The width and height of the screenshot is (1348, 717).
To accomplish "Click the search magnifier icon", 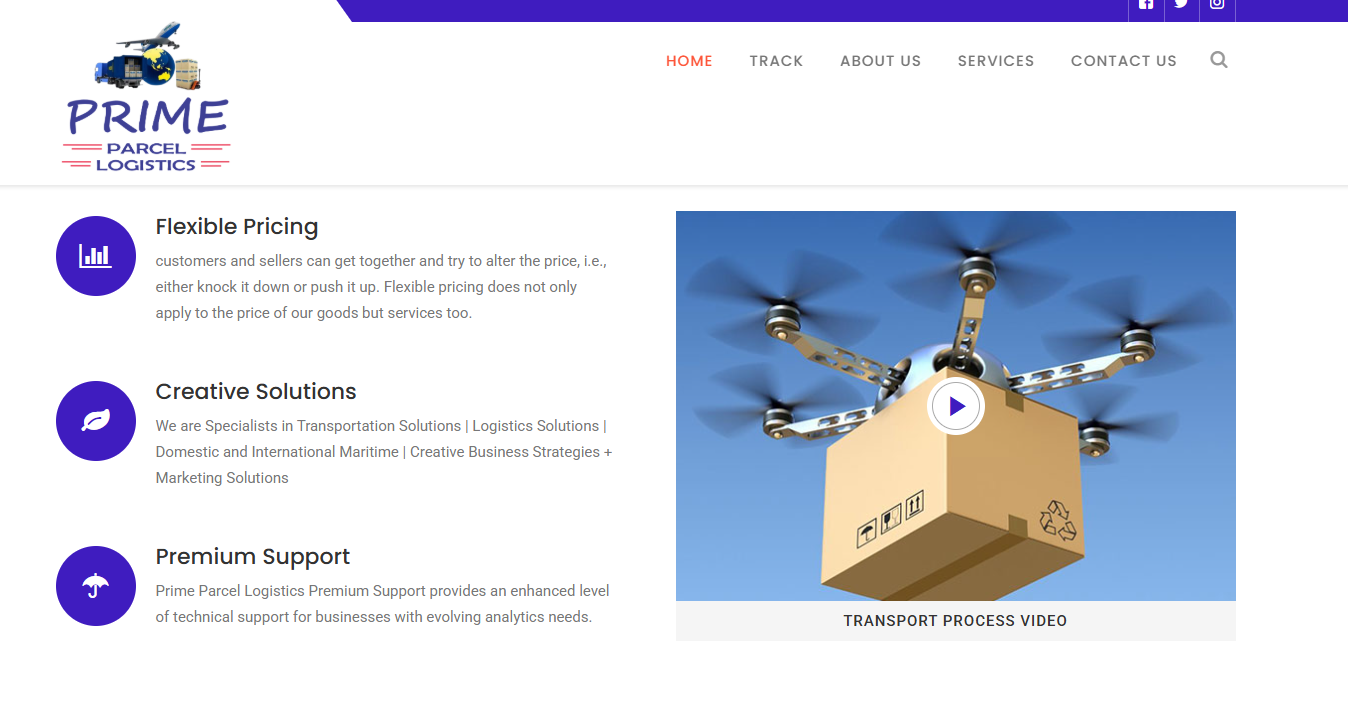I will [x=1218, y=60].
